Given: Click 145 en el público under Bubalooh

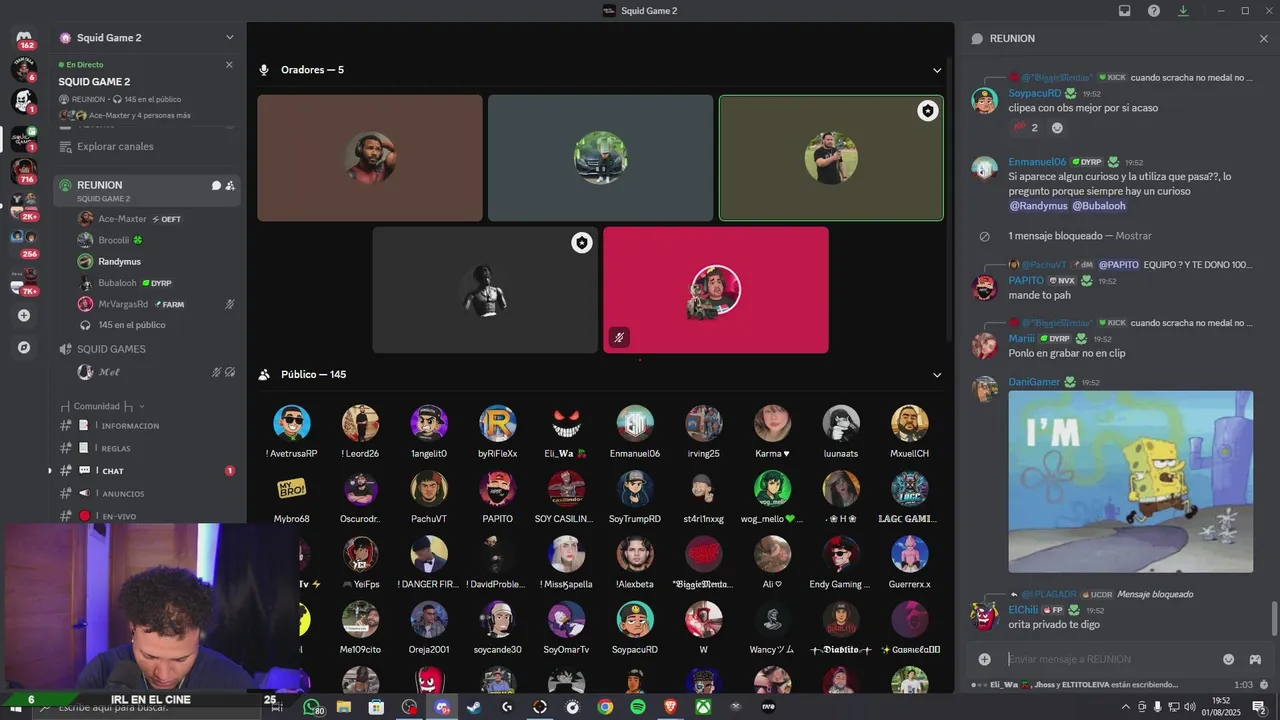Looking at the screenshot, I should (x=132, y=325).
